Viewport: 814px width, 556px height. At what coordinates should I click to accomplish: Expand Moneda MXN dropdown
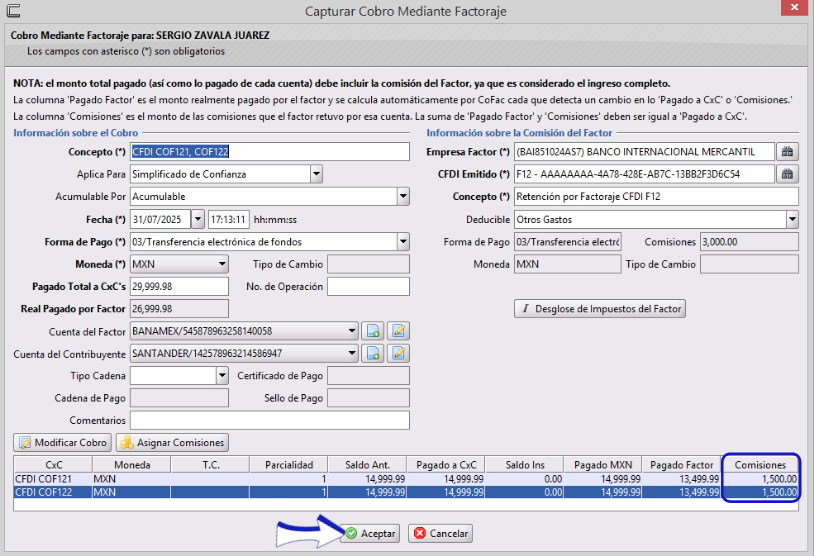coord(222,264)
